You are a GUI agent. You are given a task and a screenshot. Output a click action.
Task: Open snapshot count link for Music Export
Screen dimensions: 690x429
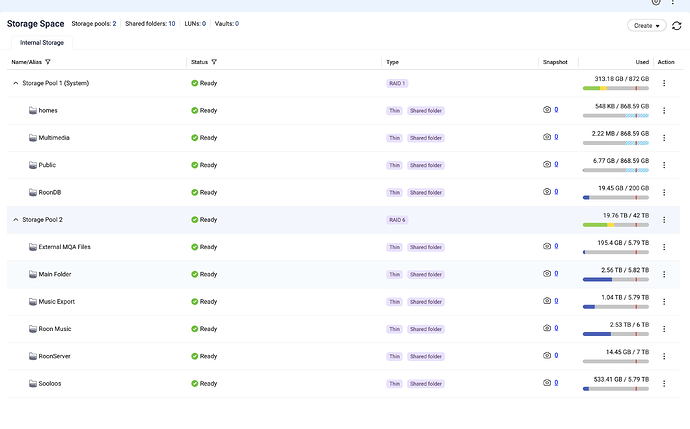click(x=556, y=301)
